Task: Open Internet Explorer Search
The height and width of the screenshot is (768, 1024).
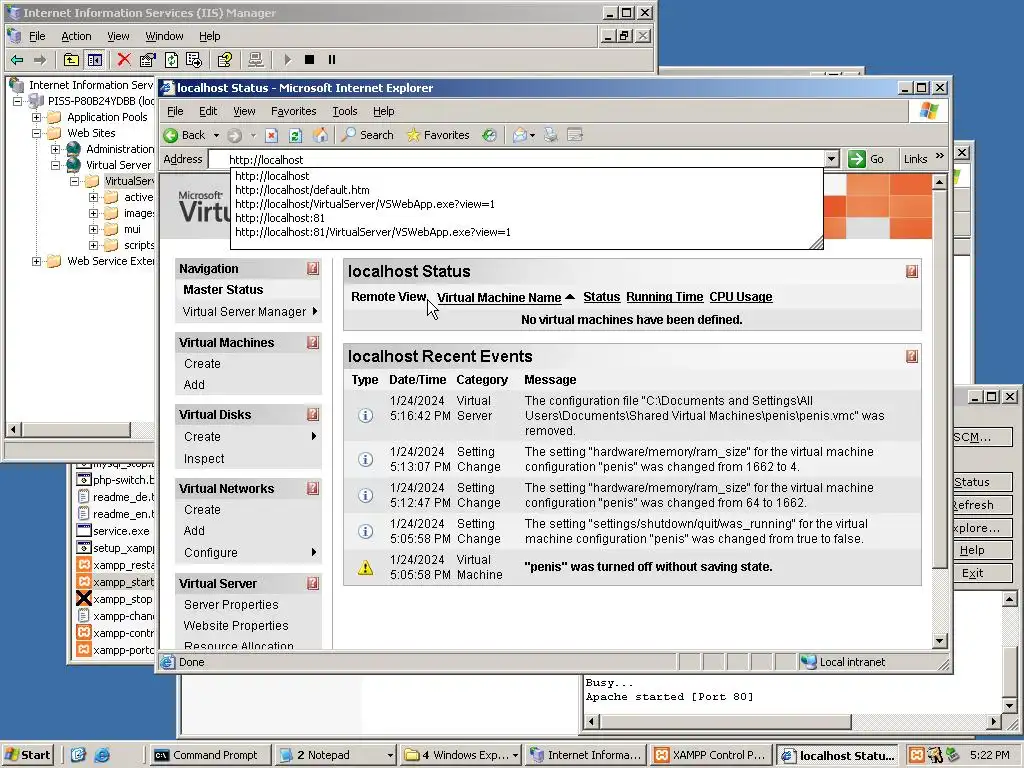Action: click(368, 135)
